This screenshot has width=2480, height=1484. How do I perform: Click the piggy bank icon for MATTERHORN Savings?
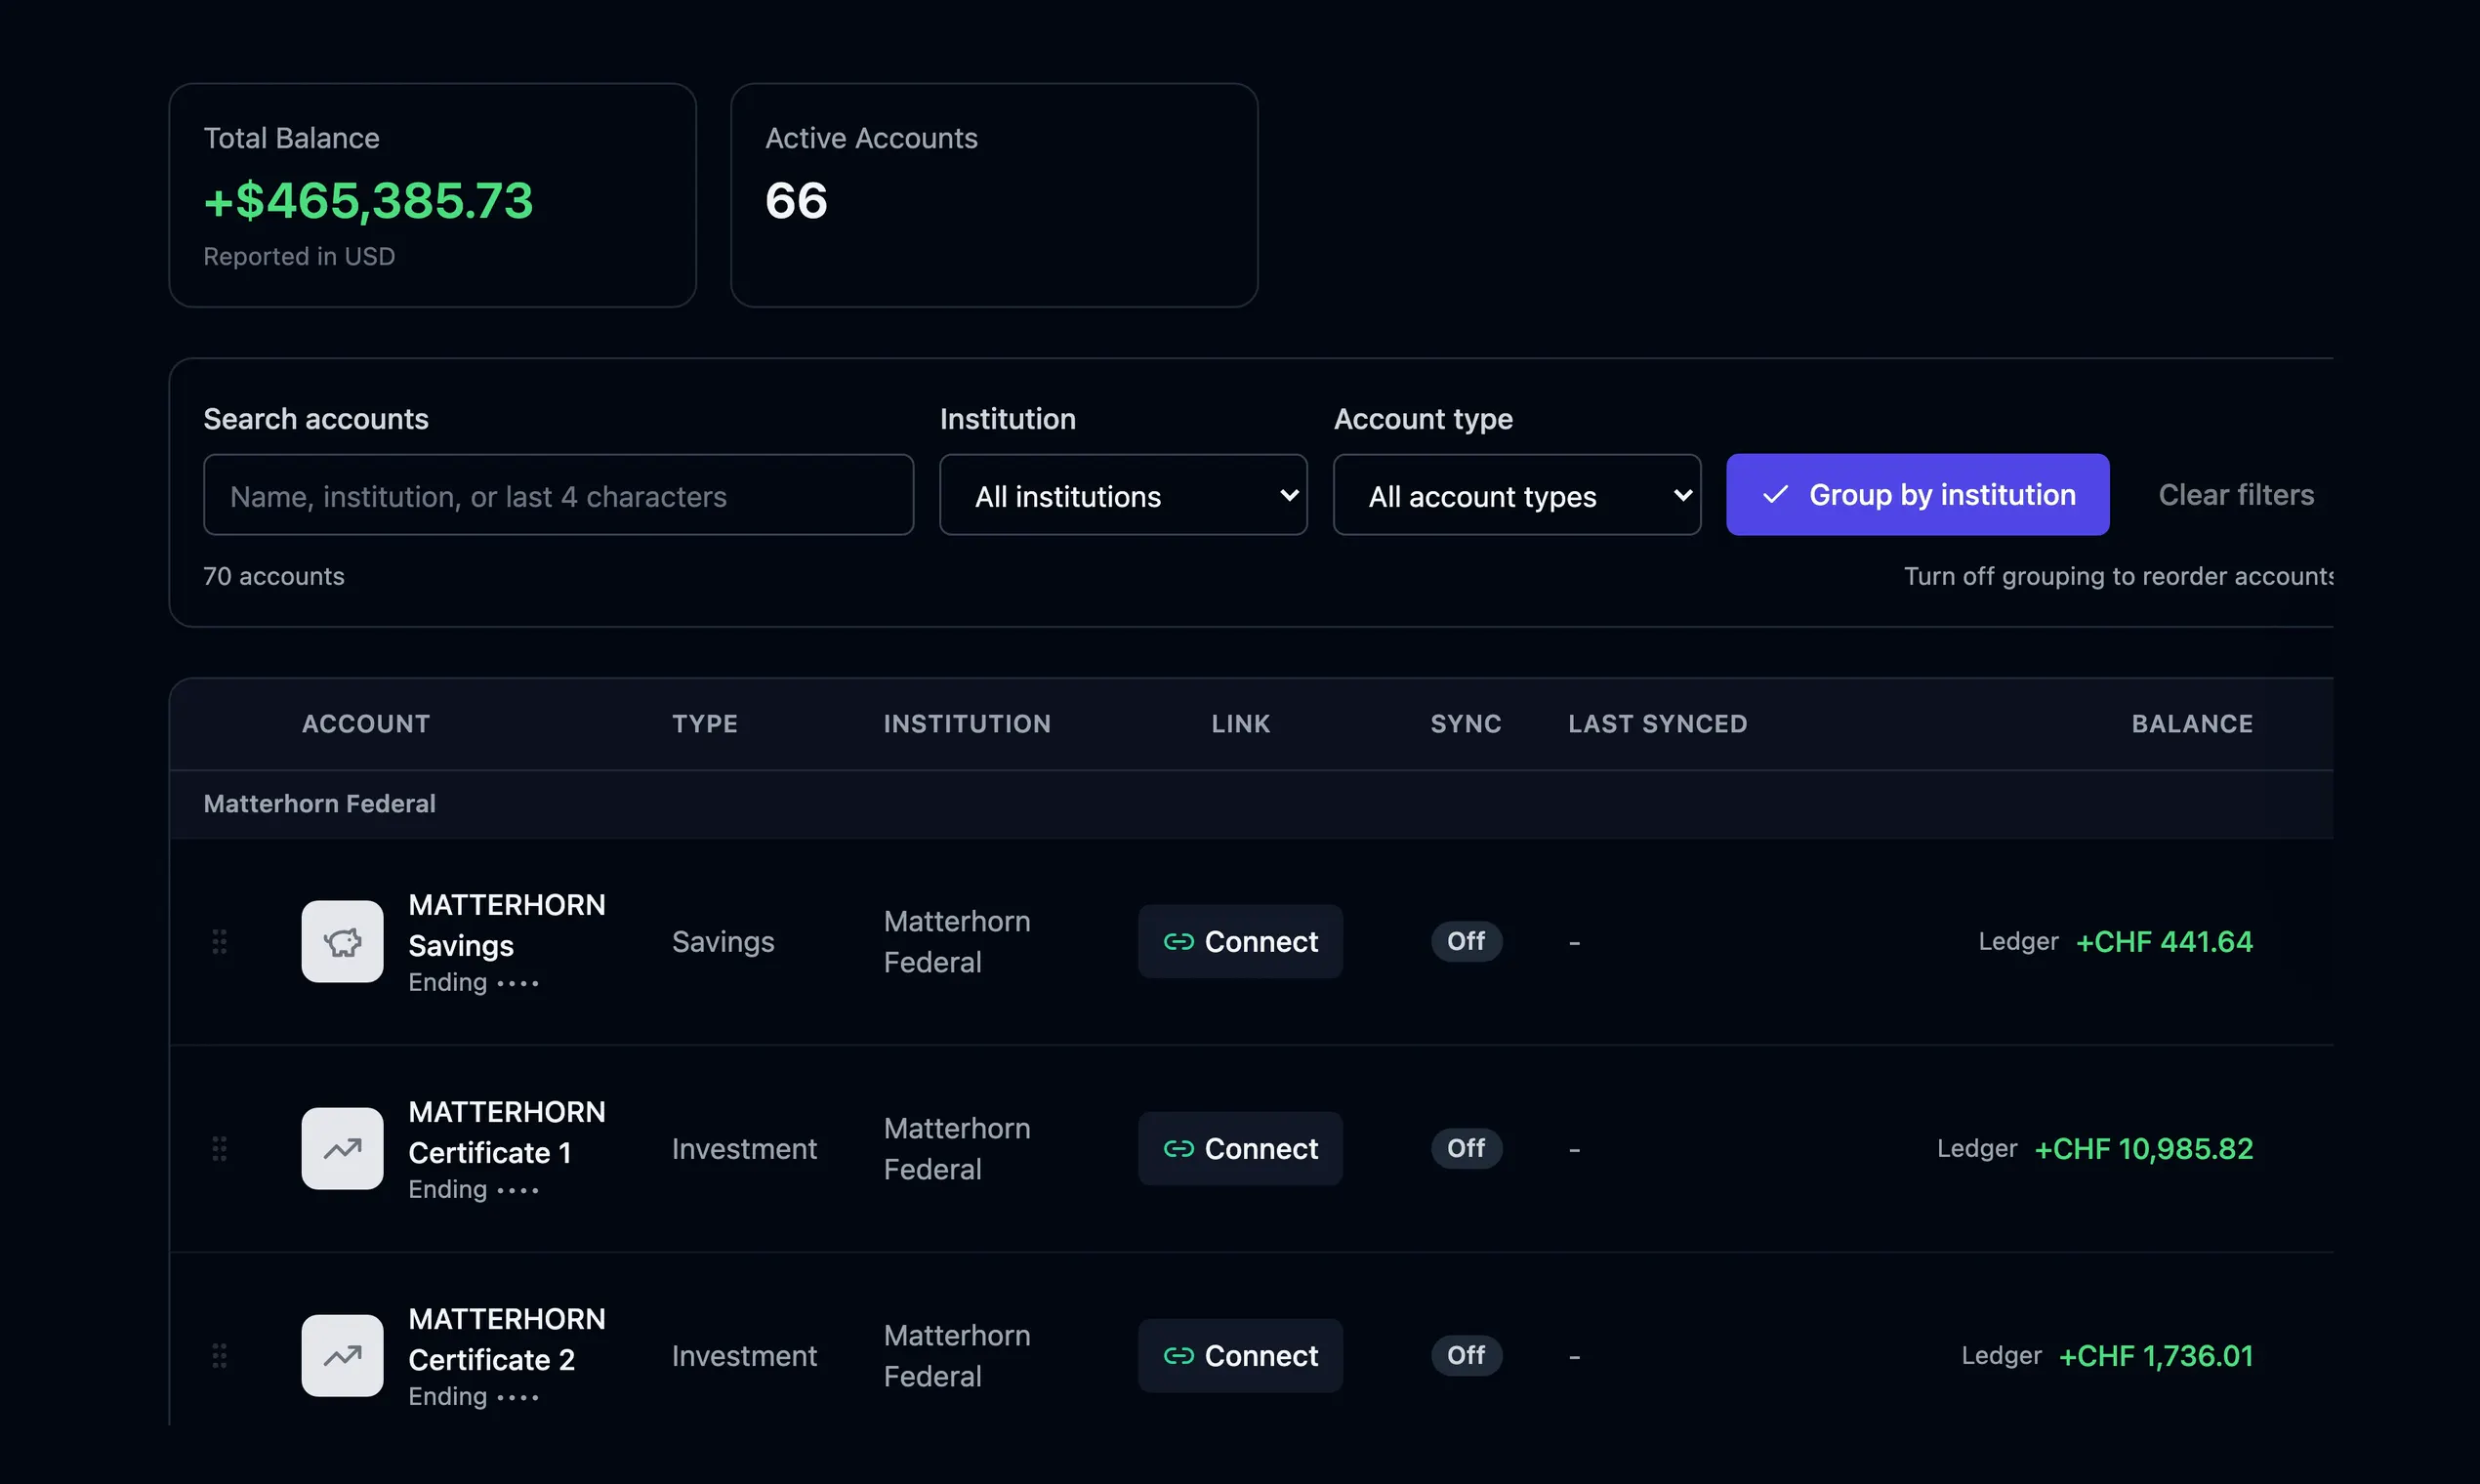pos(342,941)
